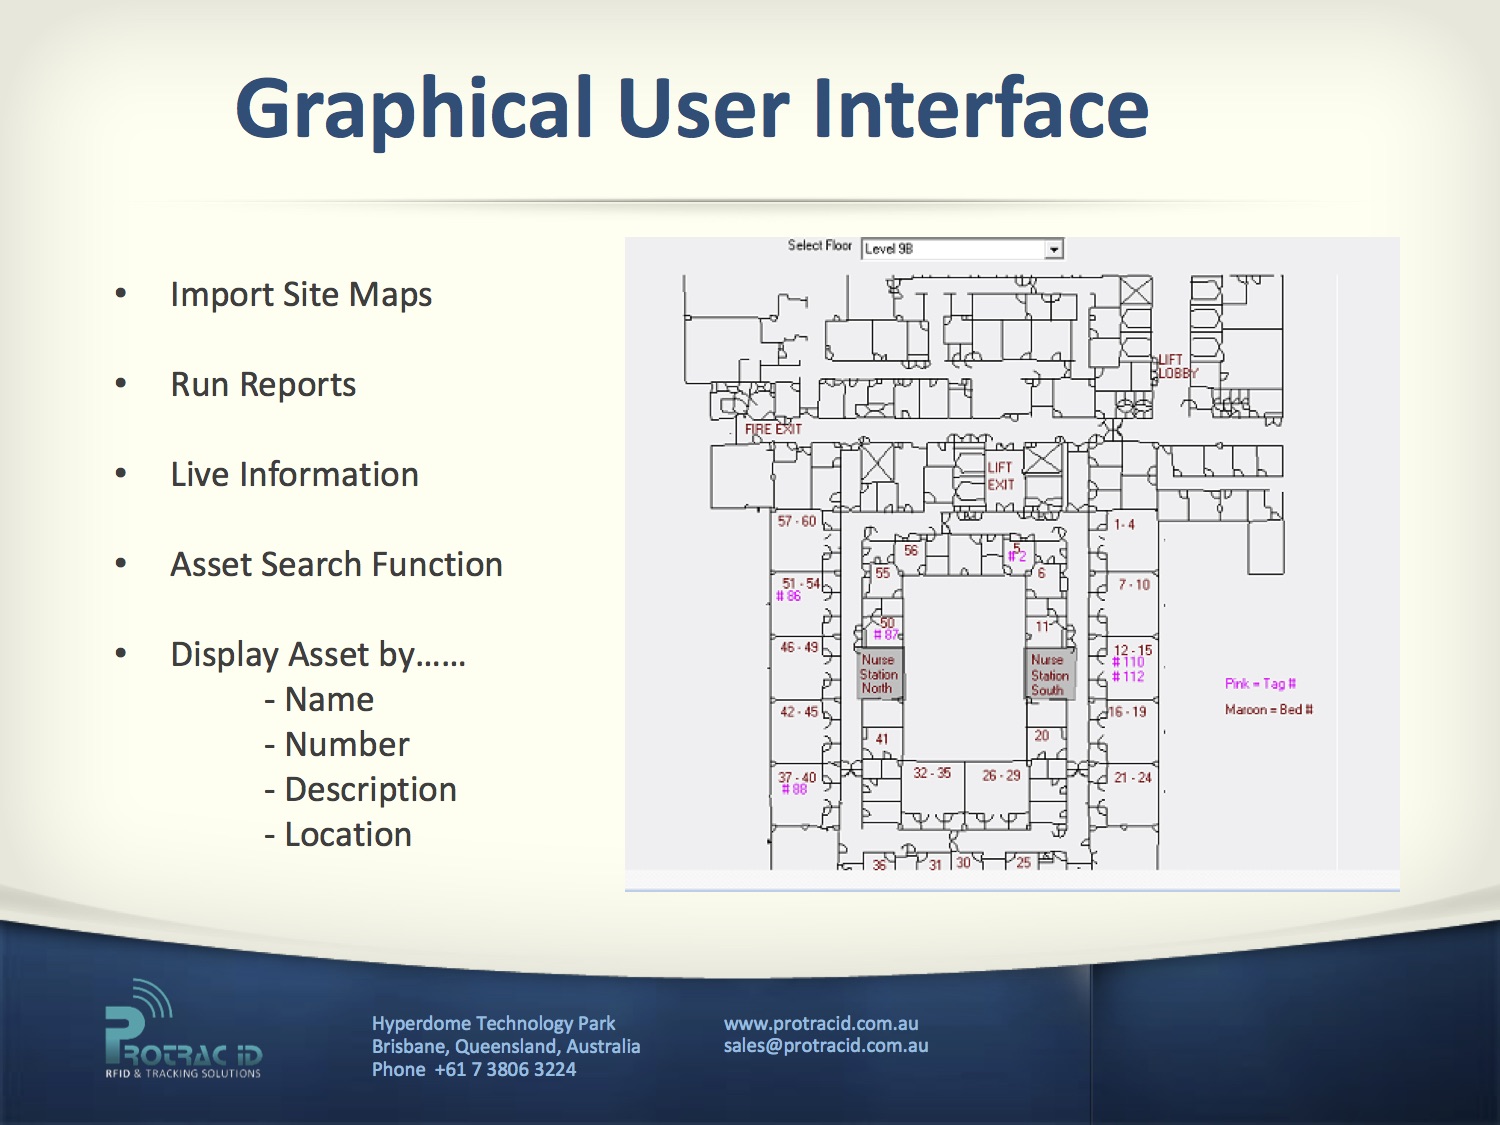Click the LIFT LOBBY label on map
1500x1125 pixels.
pos(1176,367)
